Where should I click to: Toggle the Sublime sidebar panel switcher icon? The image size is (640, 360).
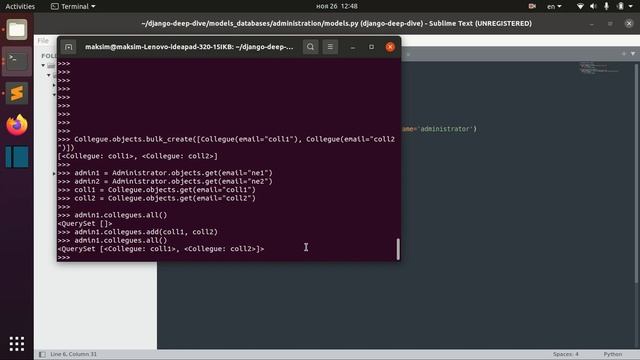point(42,354)
